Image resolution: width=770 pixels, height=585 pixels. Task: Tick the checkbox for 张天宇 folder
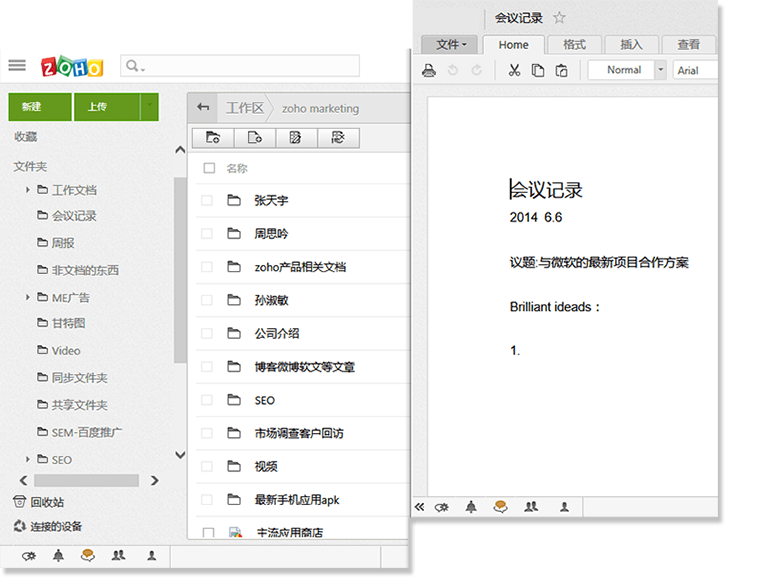(x=207, y=200)
